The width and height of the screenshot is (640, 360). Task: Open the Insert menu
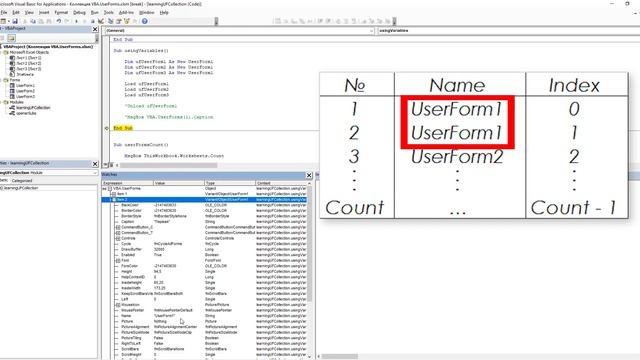tap(44, 13)
